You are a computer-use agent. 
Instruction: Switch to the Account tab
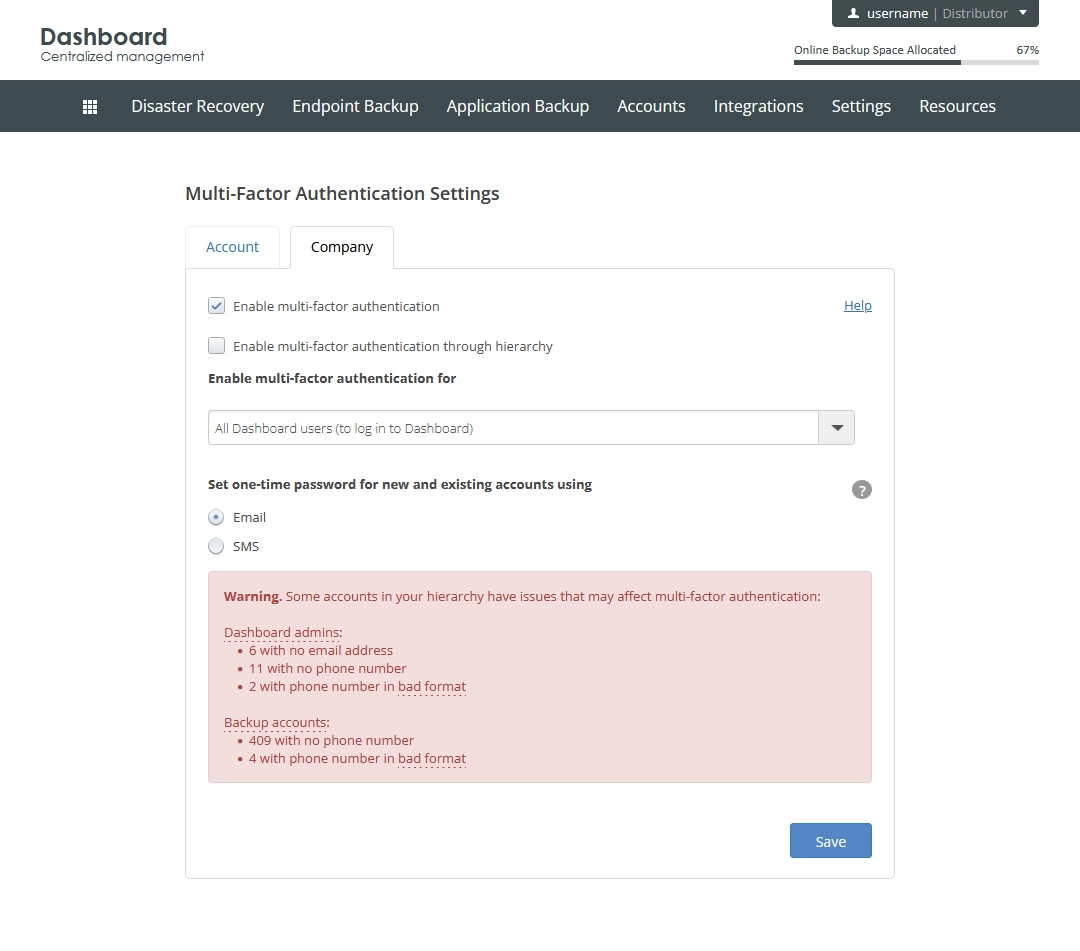point(232,247)
